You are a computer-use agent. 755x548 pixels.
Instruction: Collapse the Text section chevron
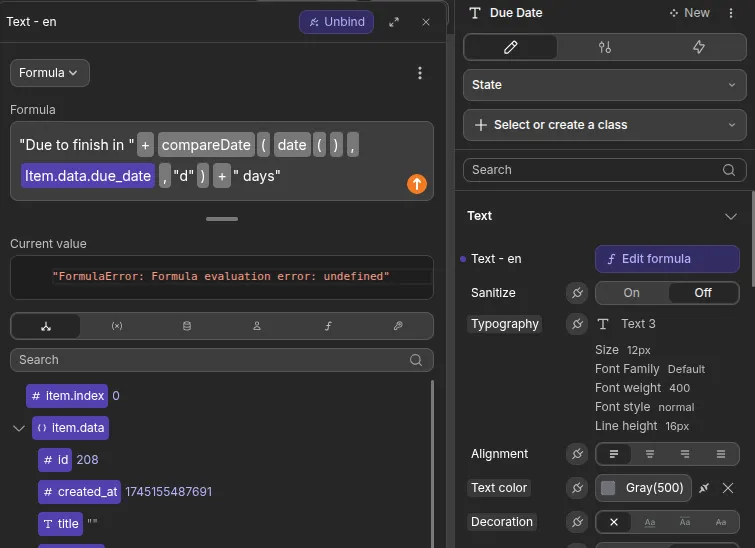(730, 216)
